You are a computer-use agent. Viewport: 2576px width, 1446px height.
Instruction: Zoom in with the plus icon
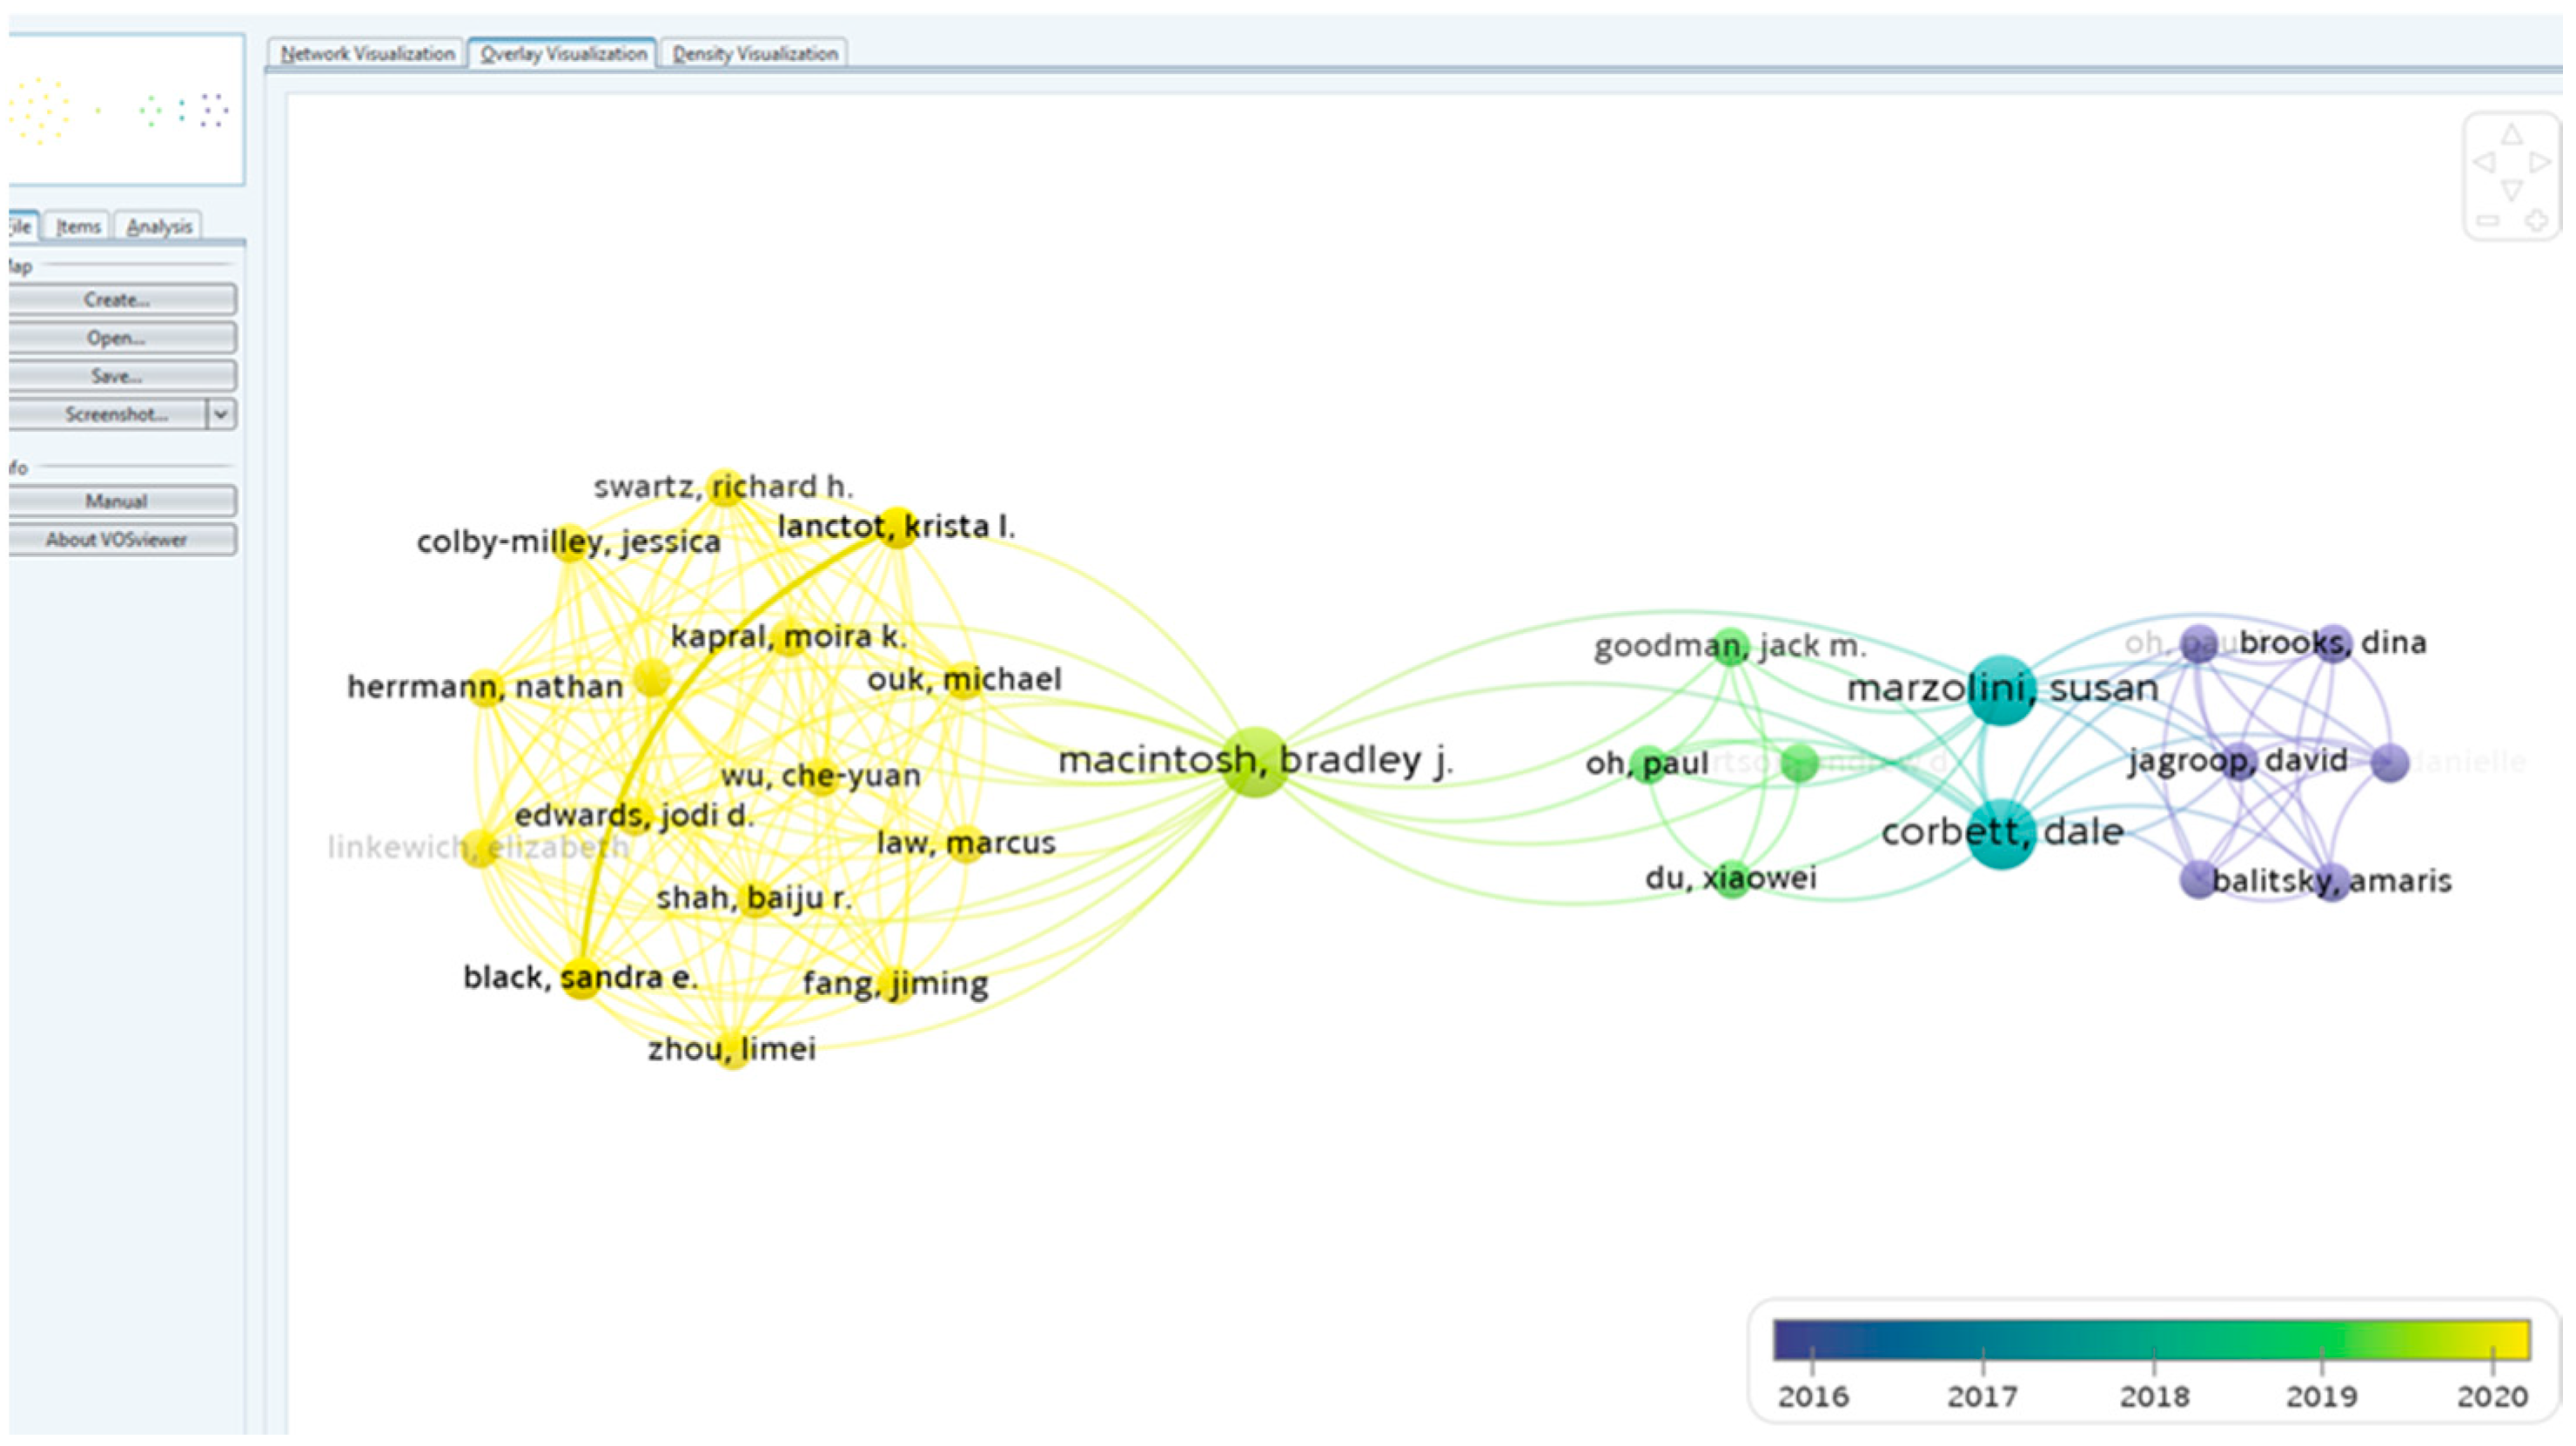pos(2536,220)
